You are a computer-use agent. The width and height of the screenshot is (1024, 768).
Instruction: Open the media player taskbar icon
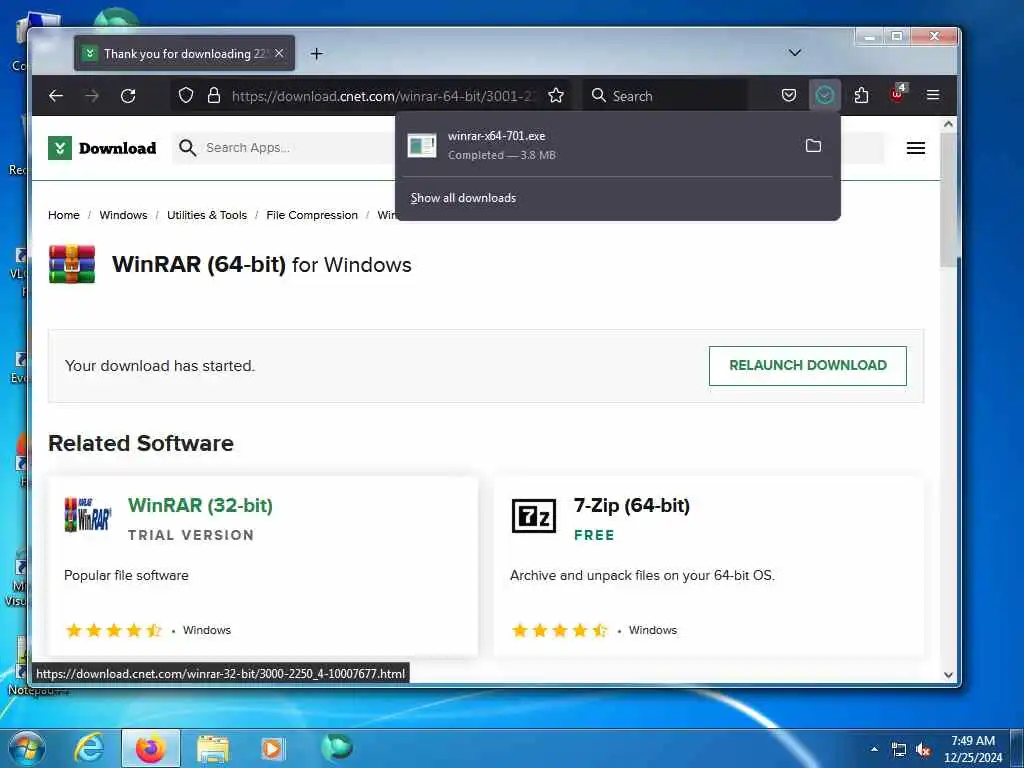[x=272, y=748]
